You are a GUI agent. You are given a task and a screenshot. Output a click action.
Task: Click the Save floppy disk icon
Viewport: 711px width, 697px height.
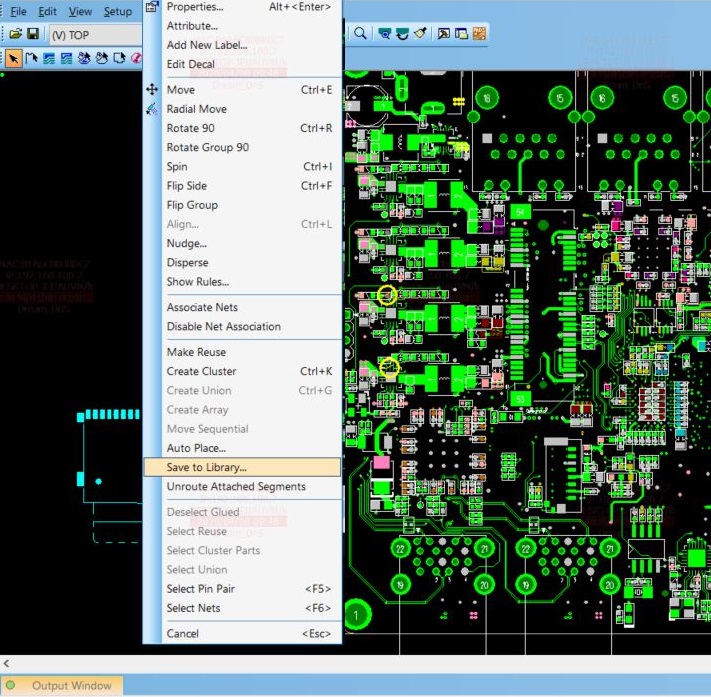pos(33,34)
